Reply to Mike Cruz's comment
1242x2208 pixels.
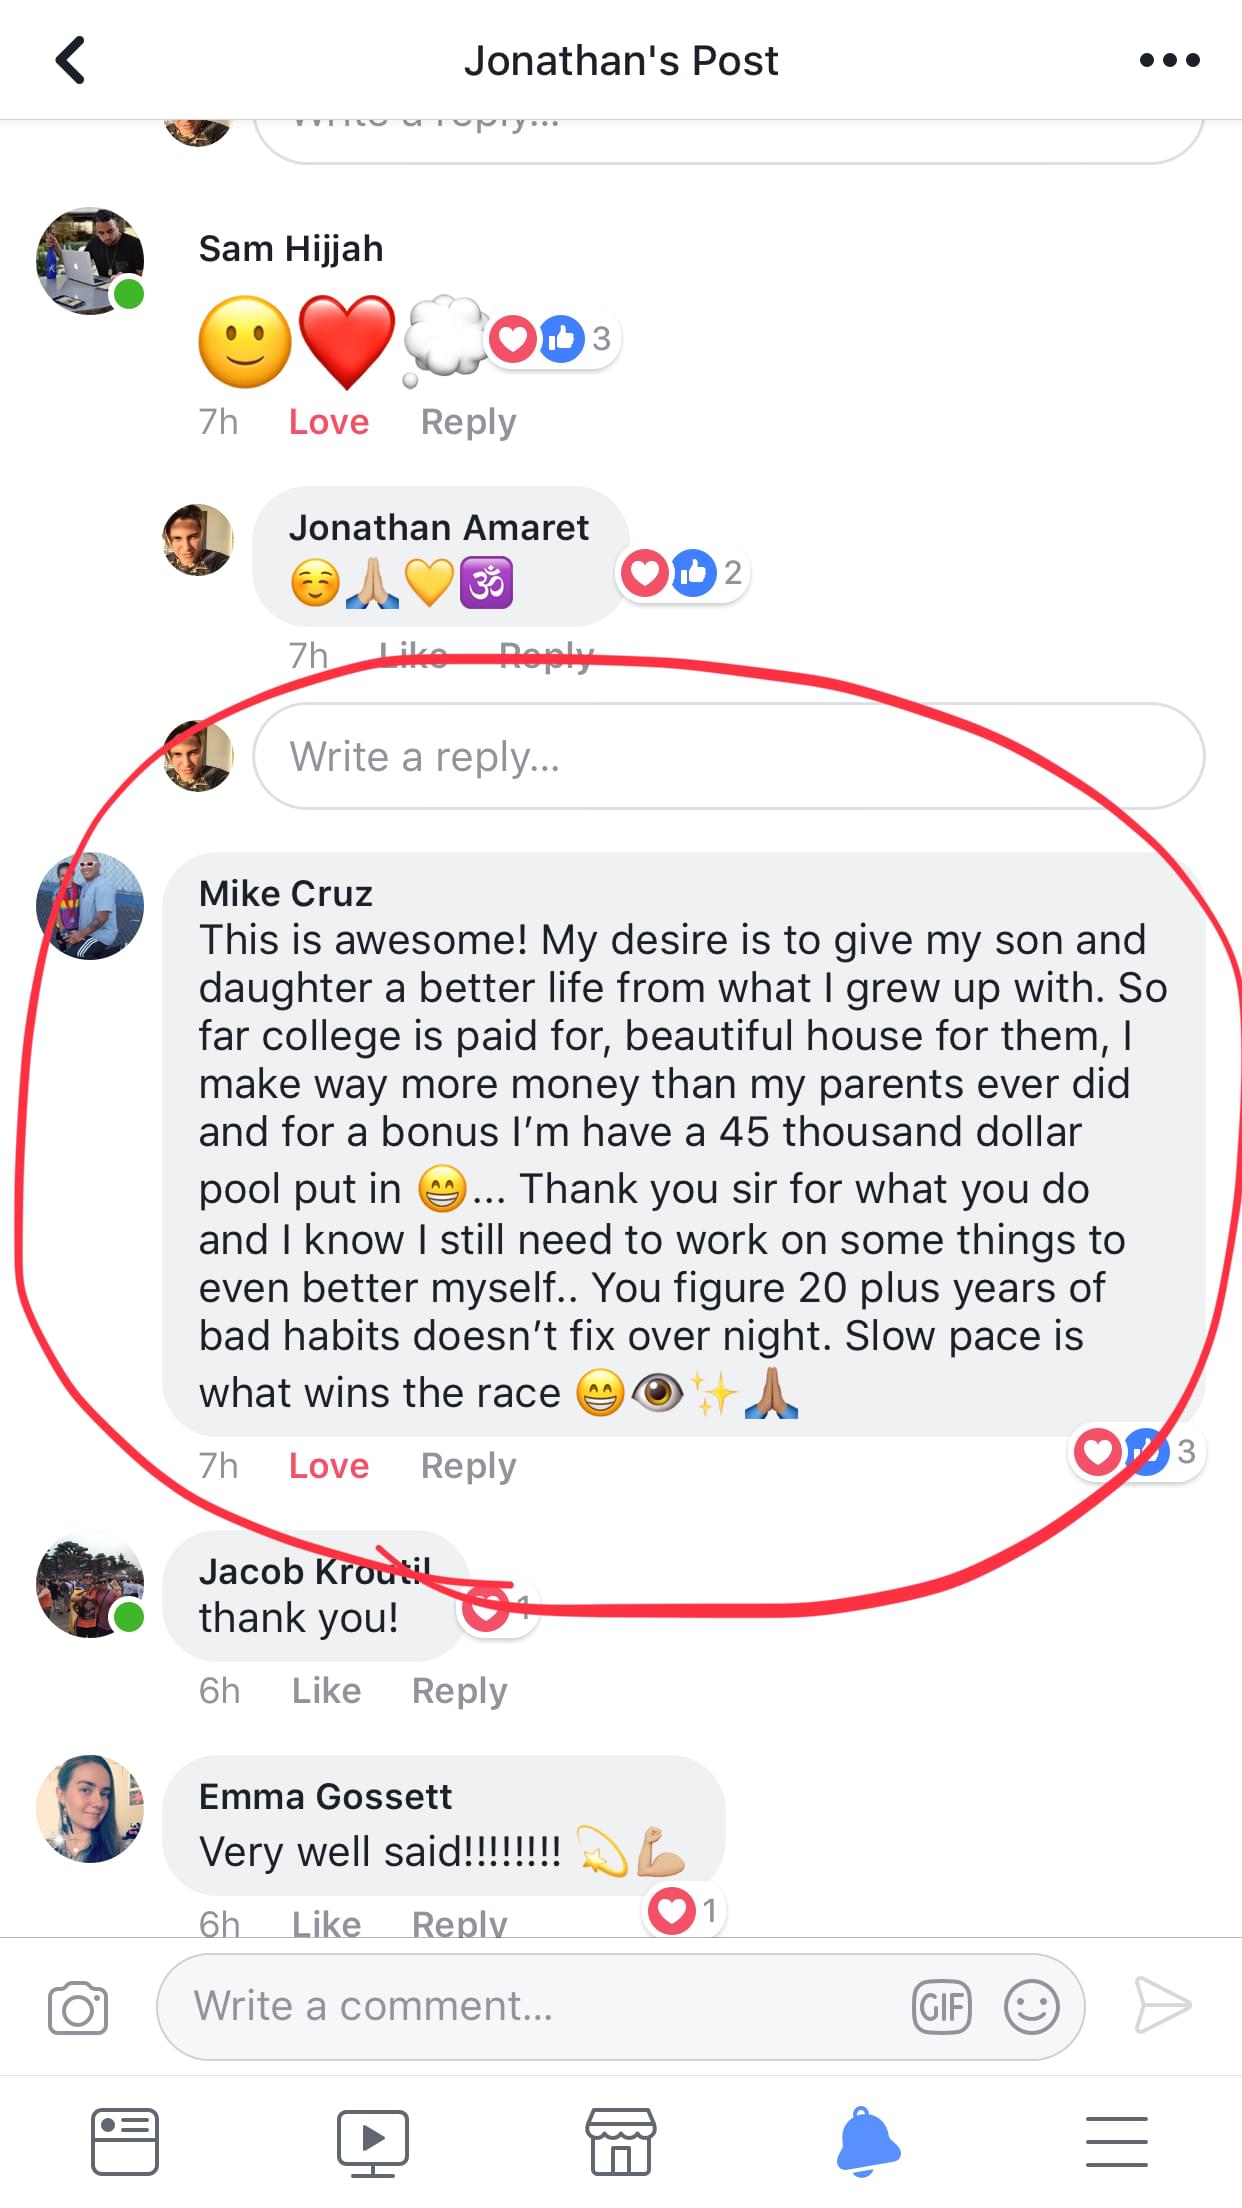[x=468, y=1466]
